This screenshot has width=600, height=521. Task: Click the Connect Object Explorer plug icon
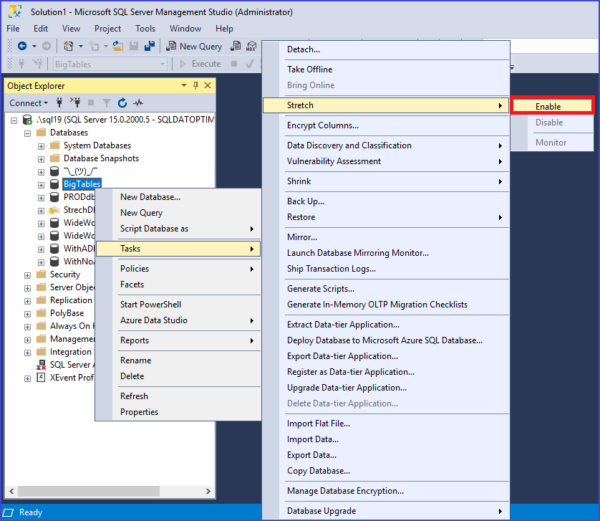59,103
